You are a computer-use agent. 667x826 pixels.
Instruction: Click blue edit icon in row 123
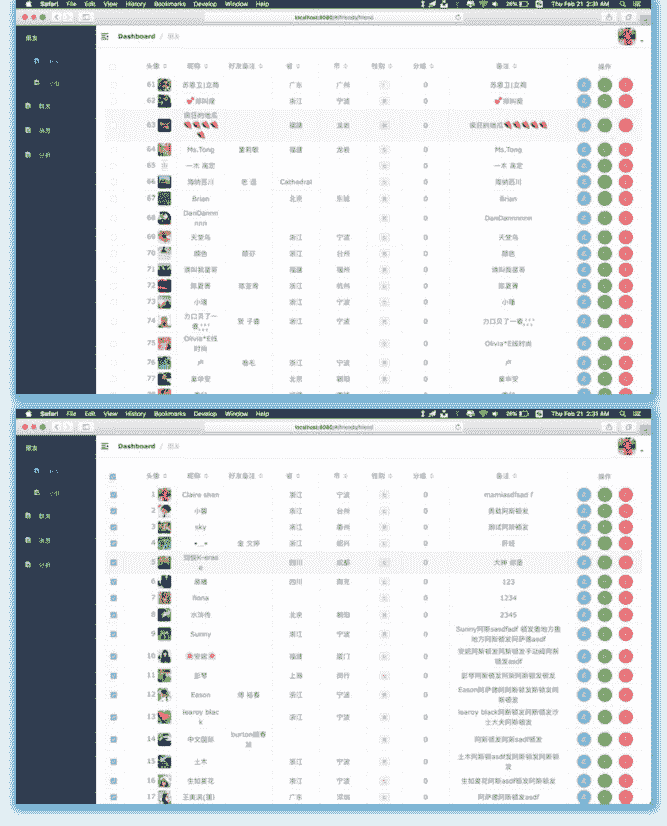[584, 581]
